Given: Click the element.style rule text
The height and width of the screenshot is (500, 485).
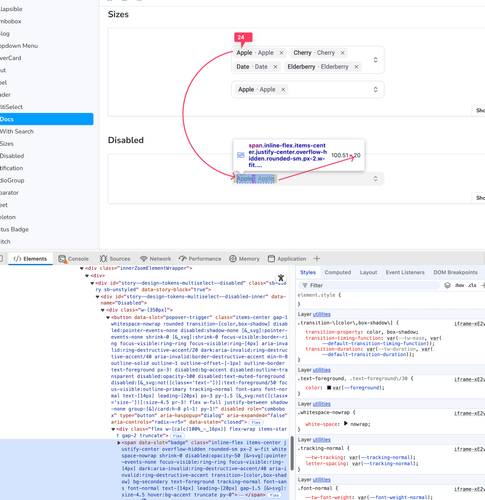Looking at the screenshot, I should (x=319, y=295).
